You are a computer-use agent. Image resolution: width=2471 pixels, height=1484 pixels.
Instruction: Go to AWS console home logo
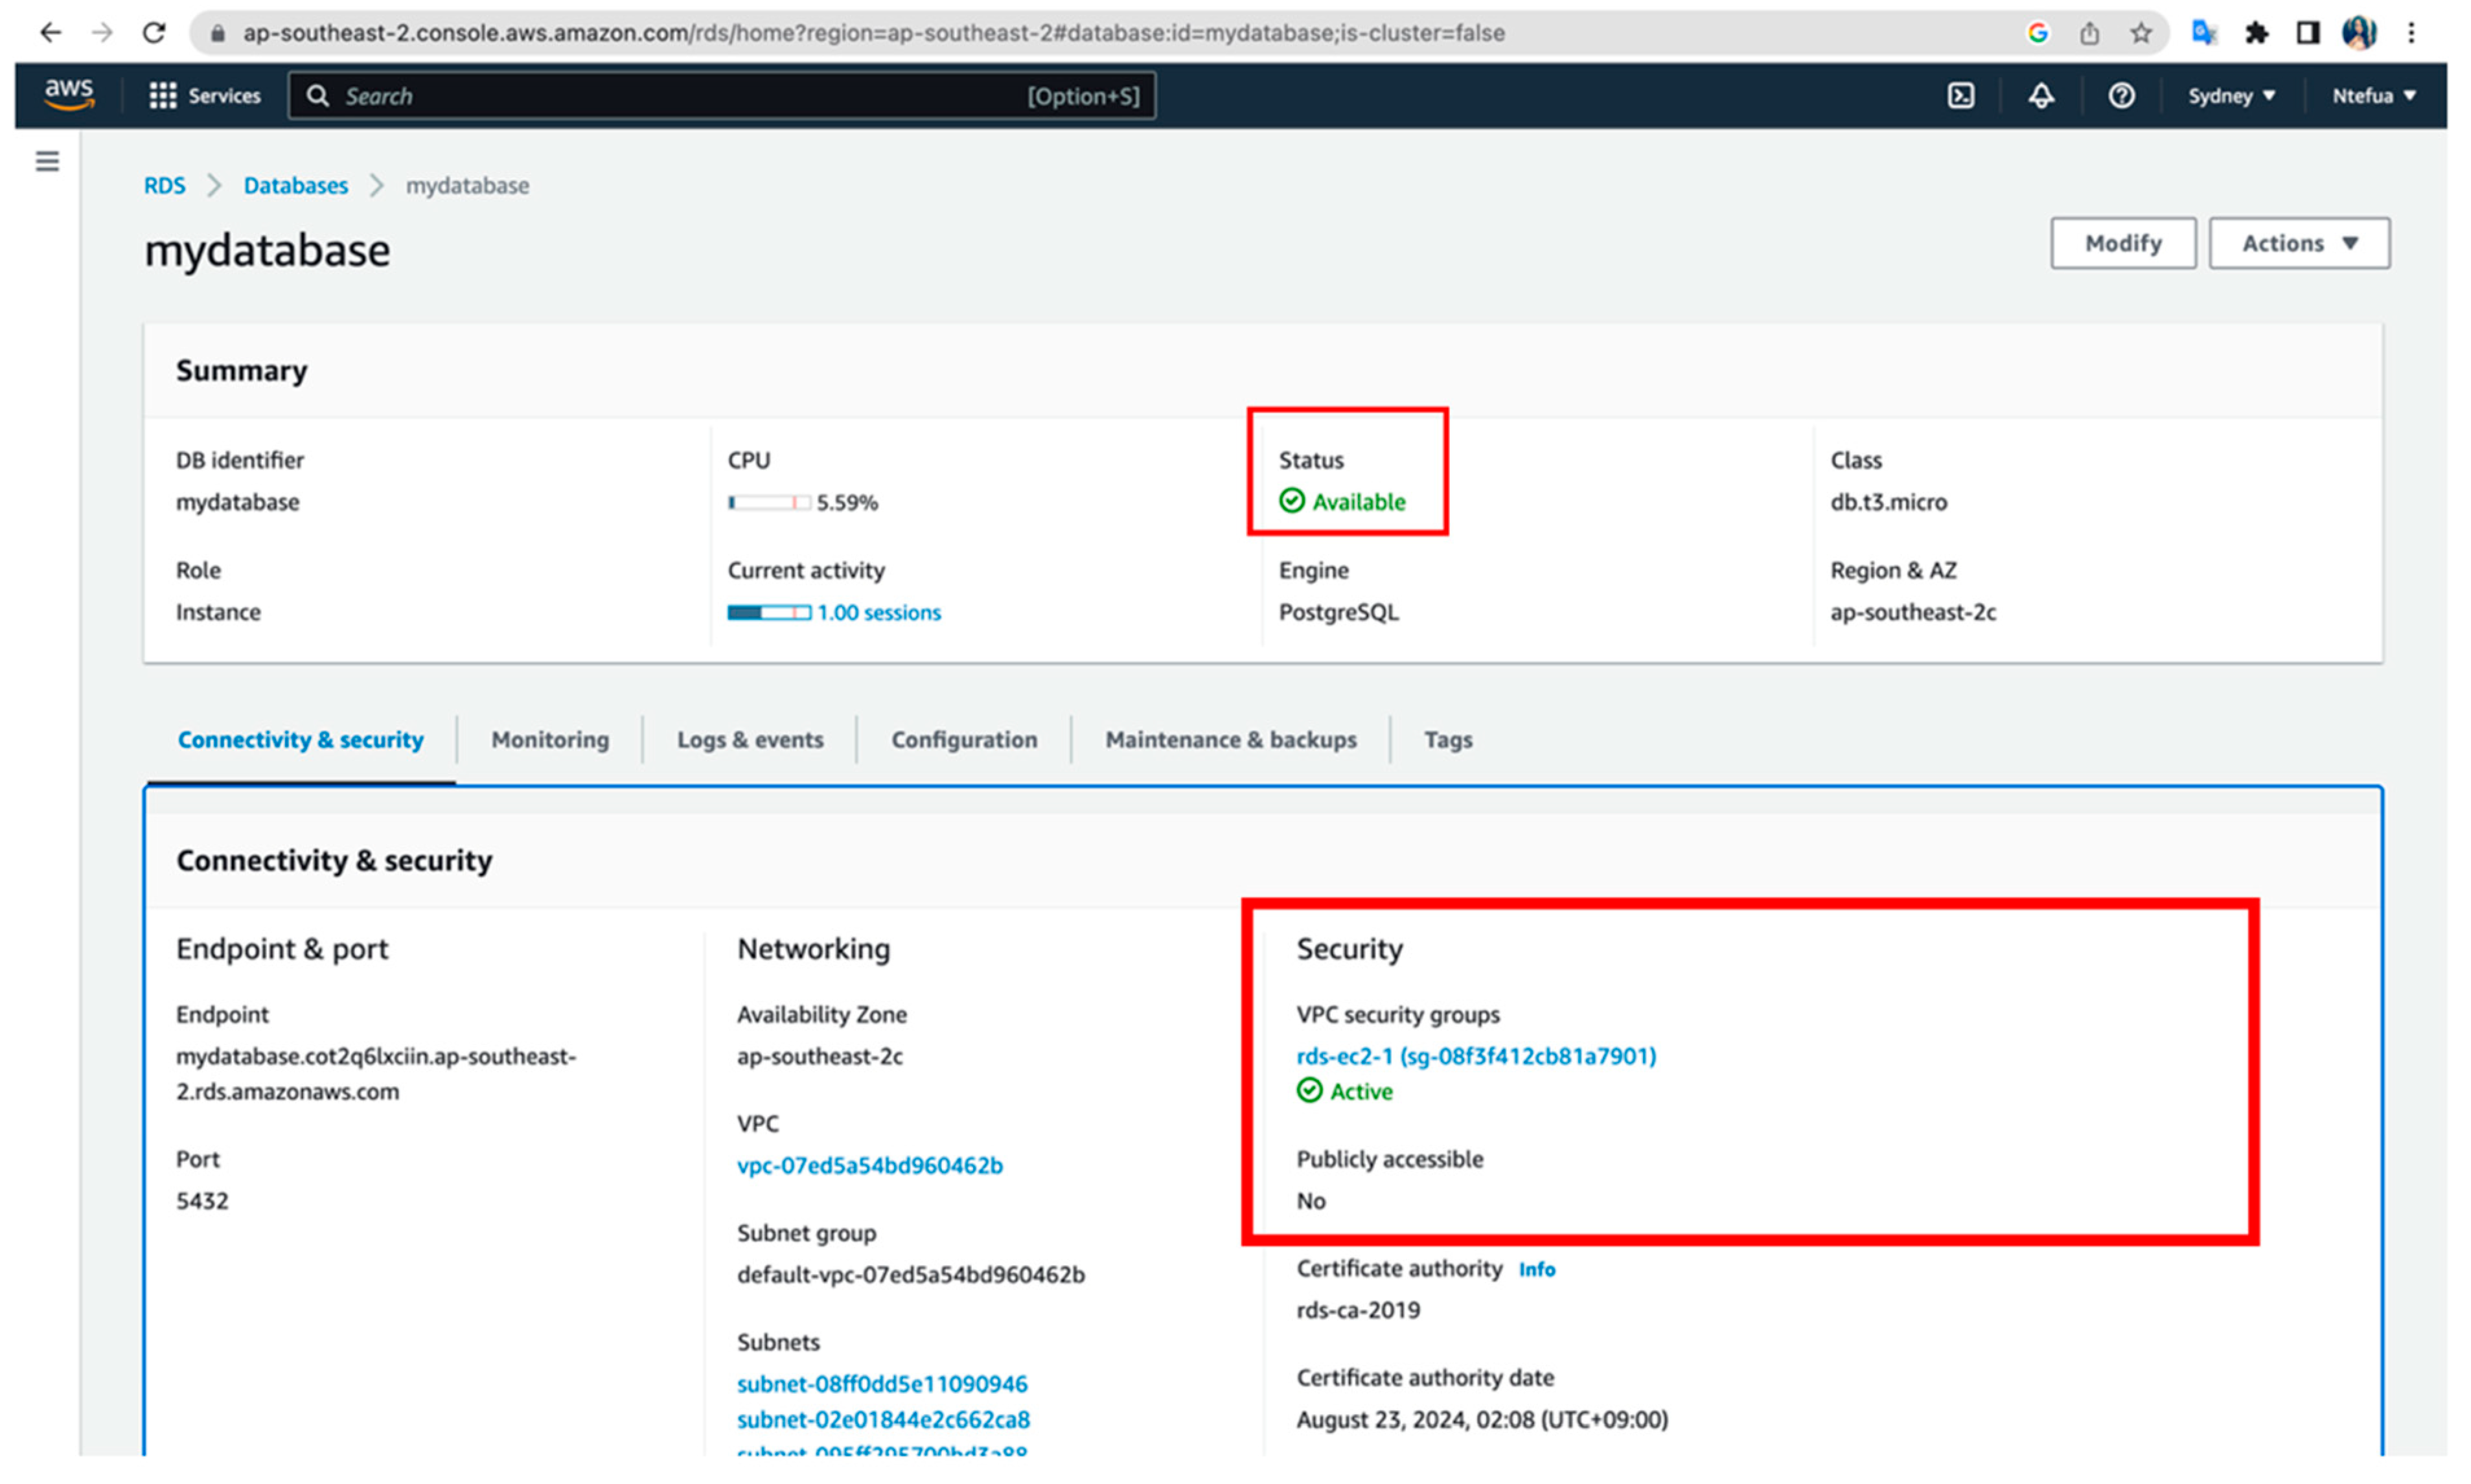pyautogui.click(x=69, y=95)
